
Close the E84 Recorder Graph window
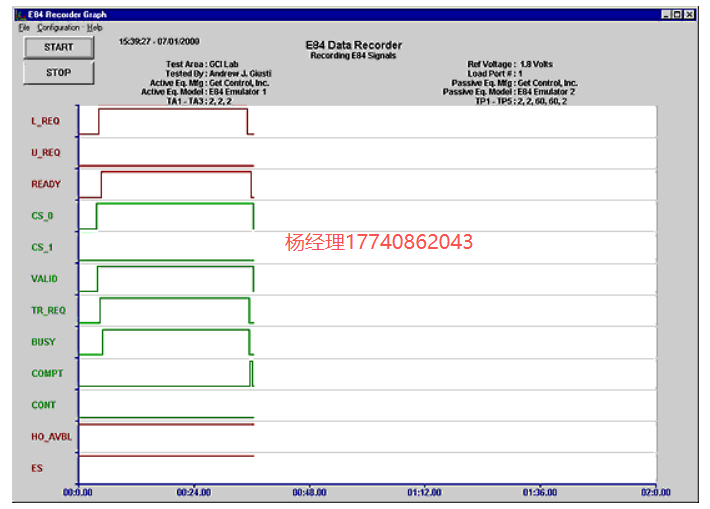point(689,15)
